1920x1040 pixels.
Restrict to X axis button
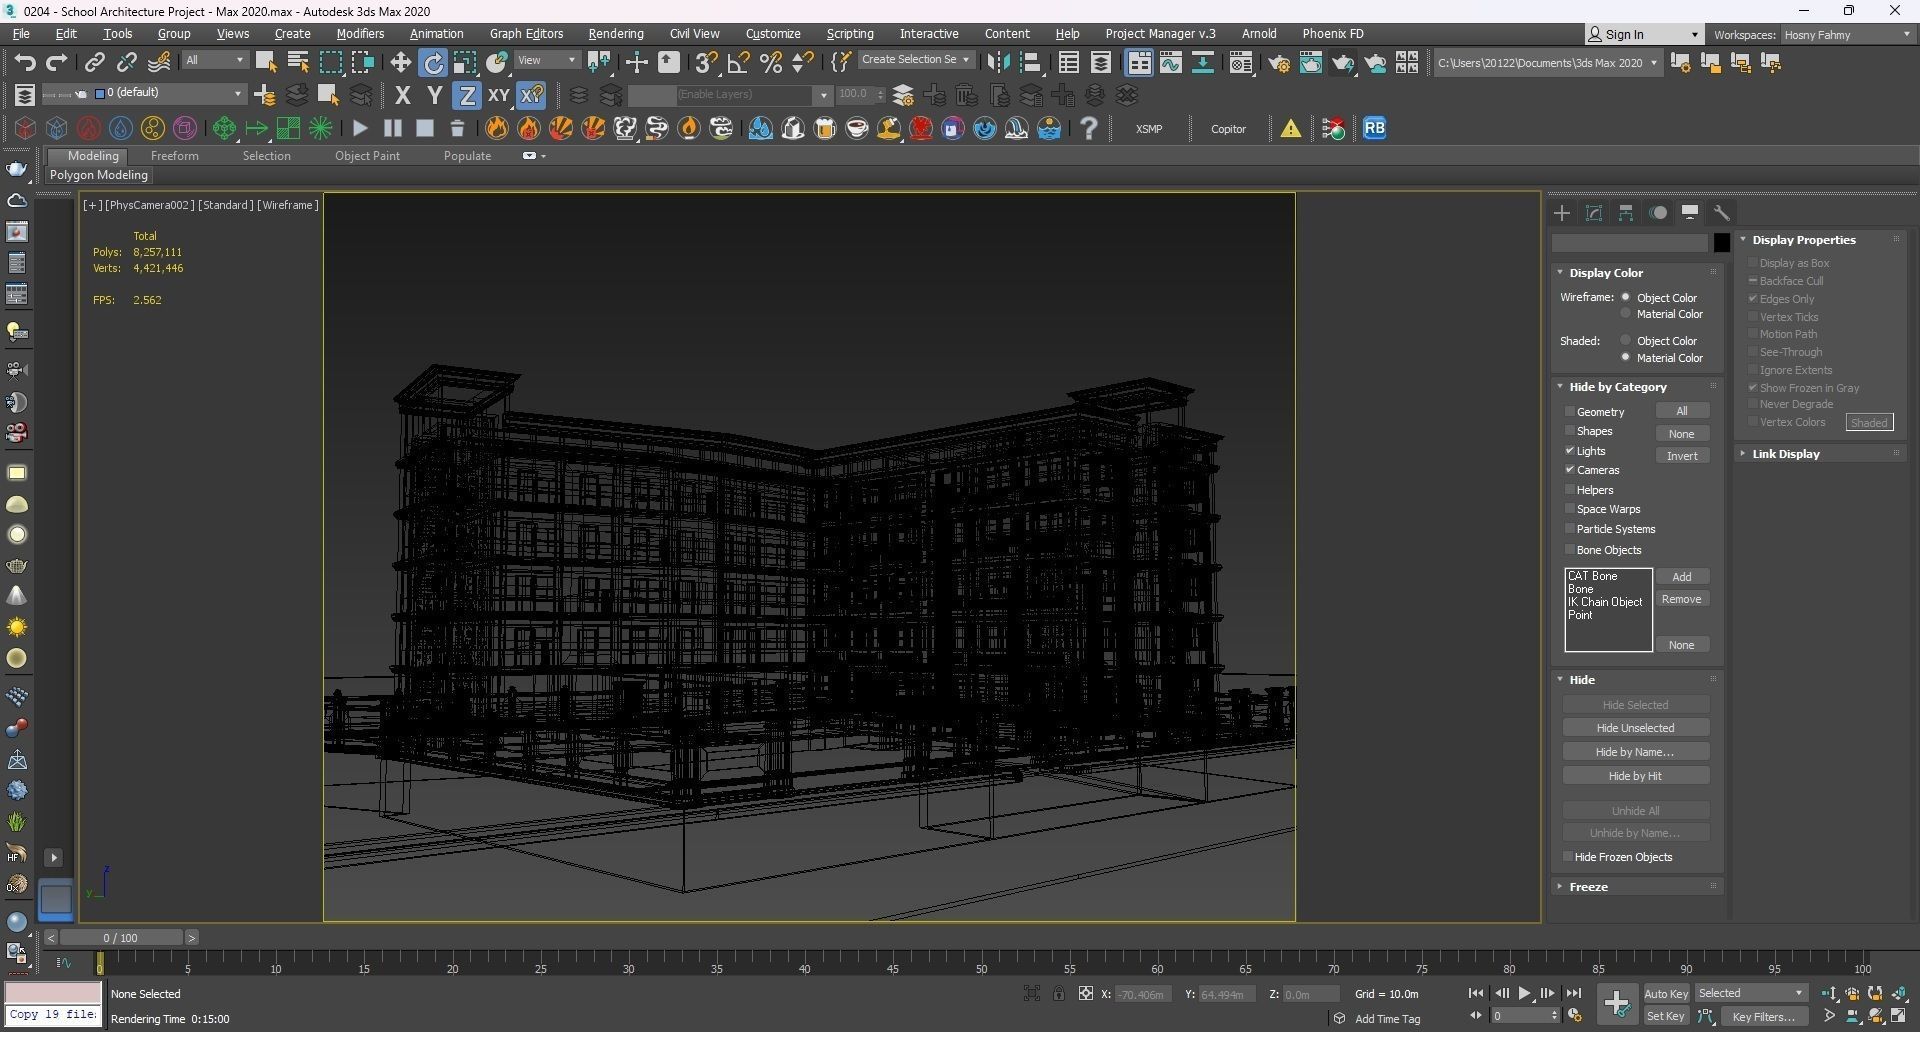tap(402, 96)
